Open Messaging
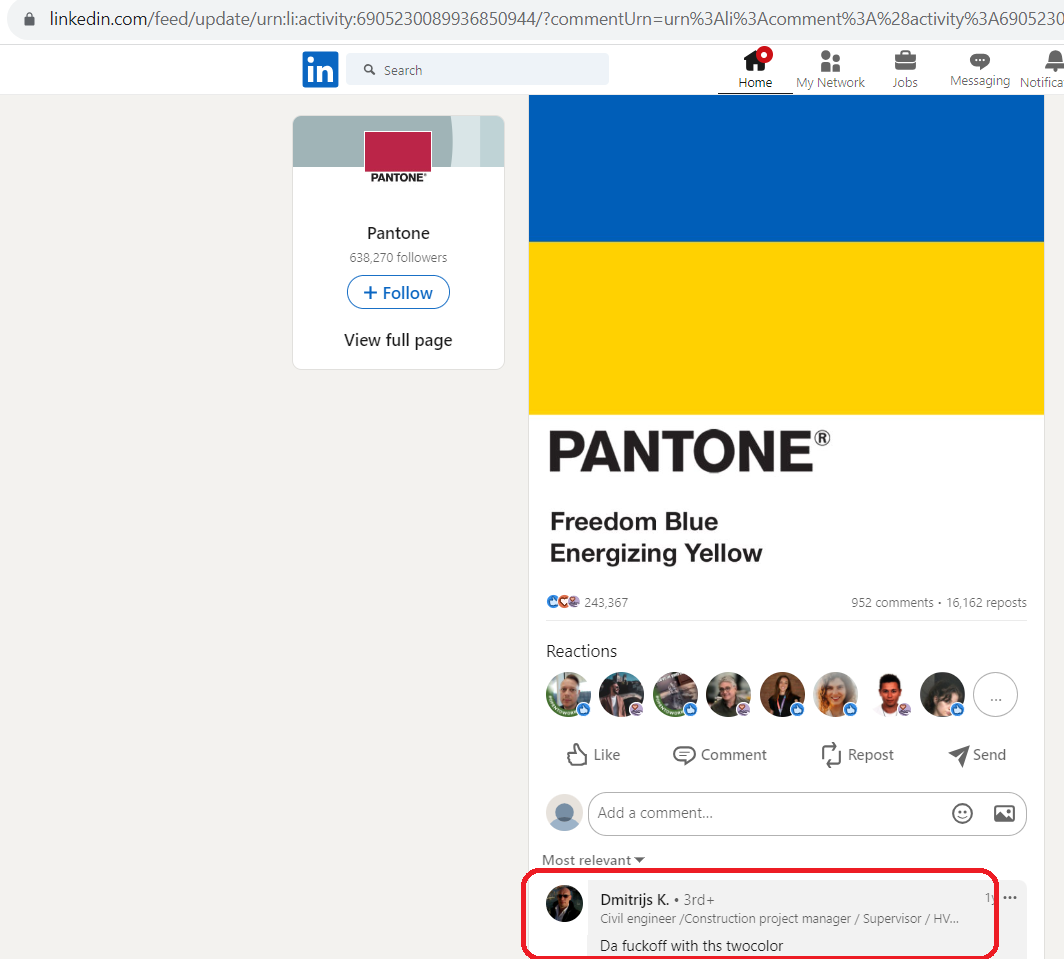Image resolution: width=1064 pixels, height=959 pixels. tap(980, 69)
